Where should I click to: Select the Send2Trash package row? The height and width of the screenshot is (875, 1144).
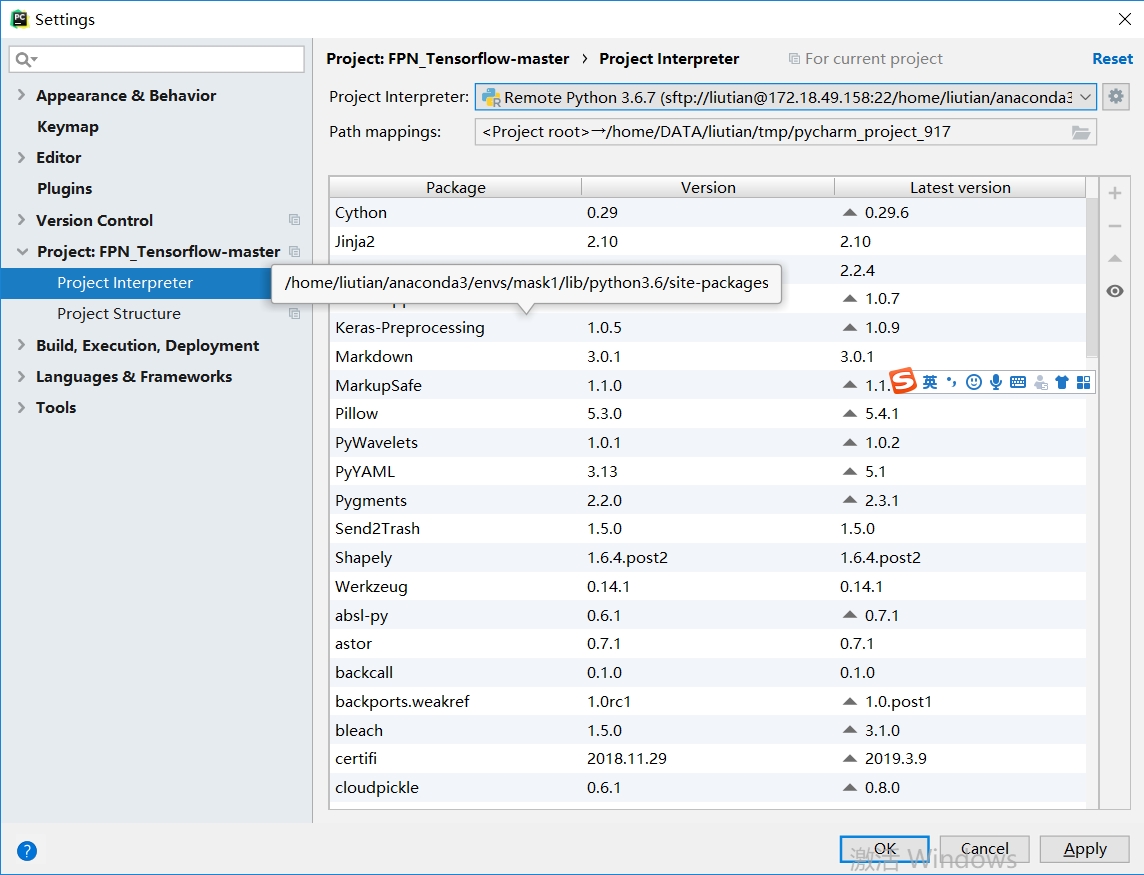708,528
